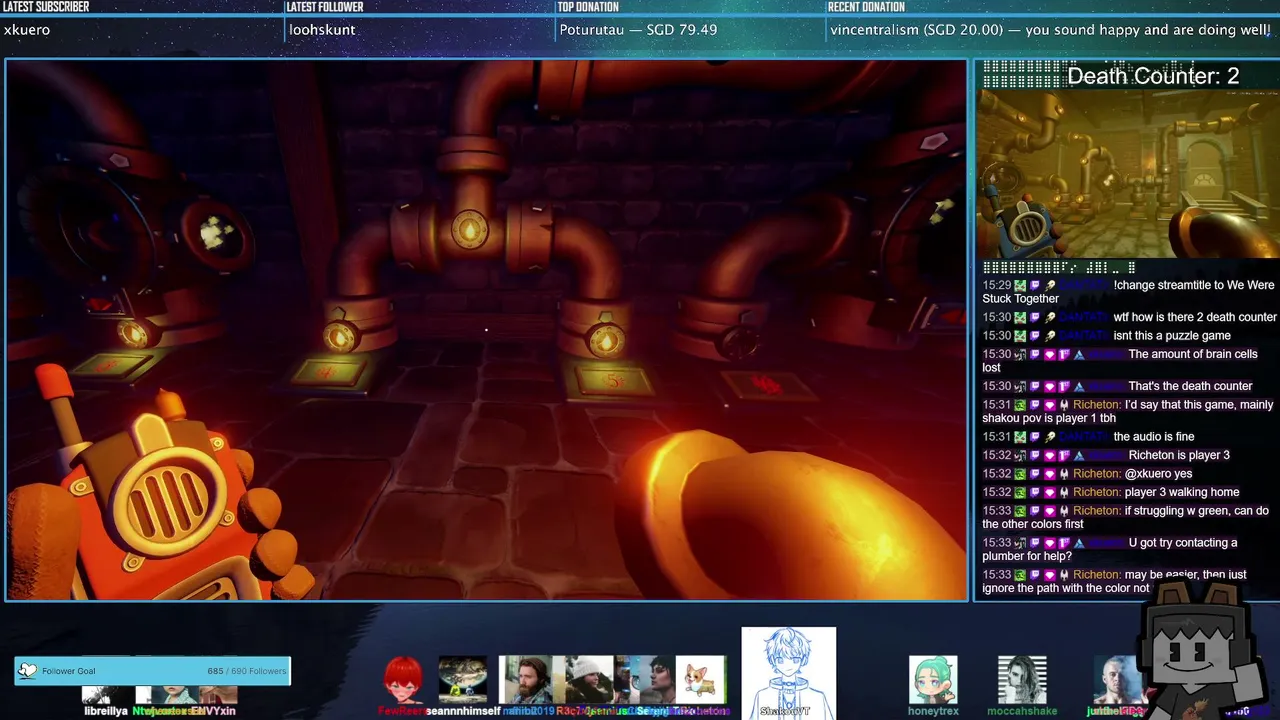Click the 'TOP DONATION' heading
This screenshot has height=720, width=1280.
589,7
